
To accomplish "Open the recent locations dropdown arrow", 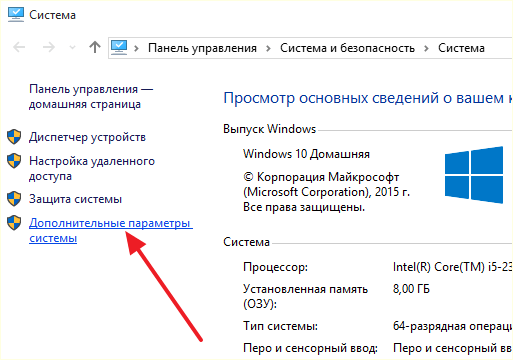I will click(x=72, y=48).
